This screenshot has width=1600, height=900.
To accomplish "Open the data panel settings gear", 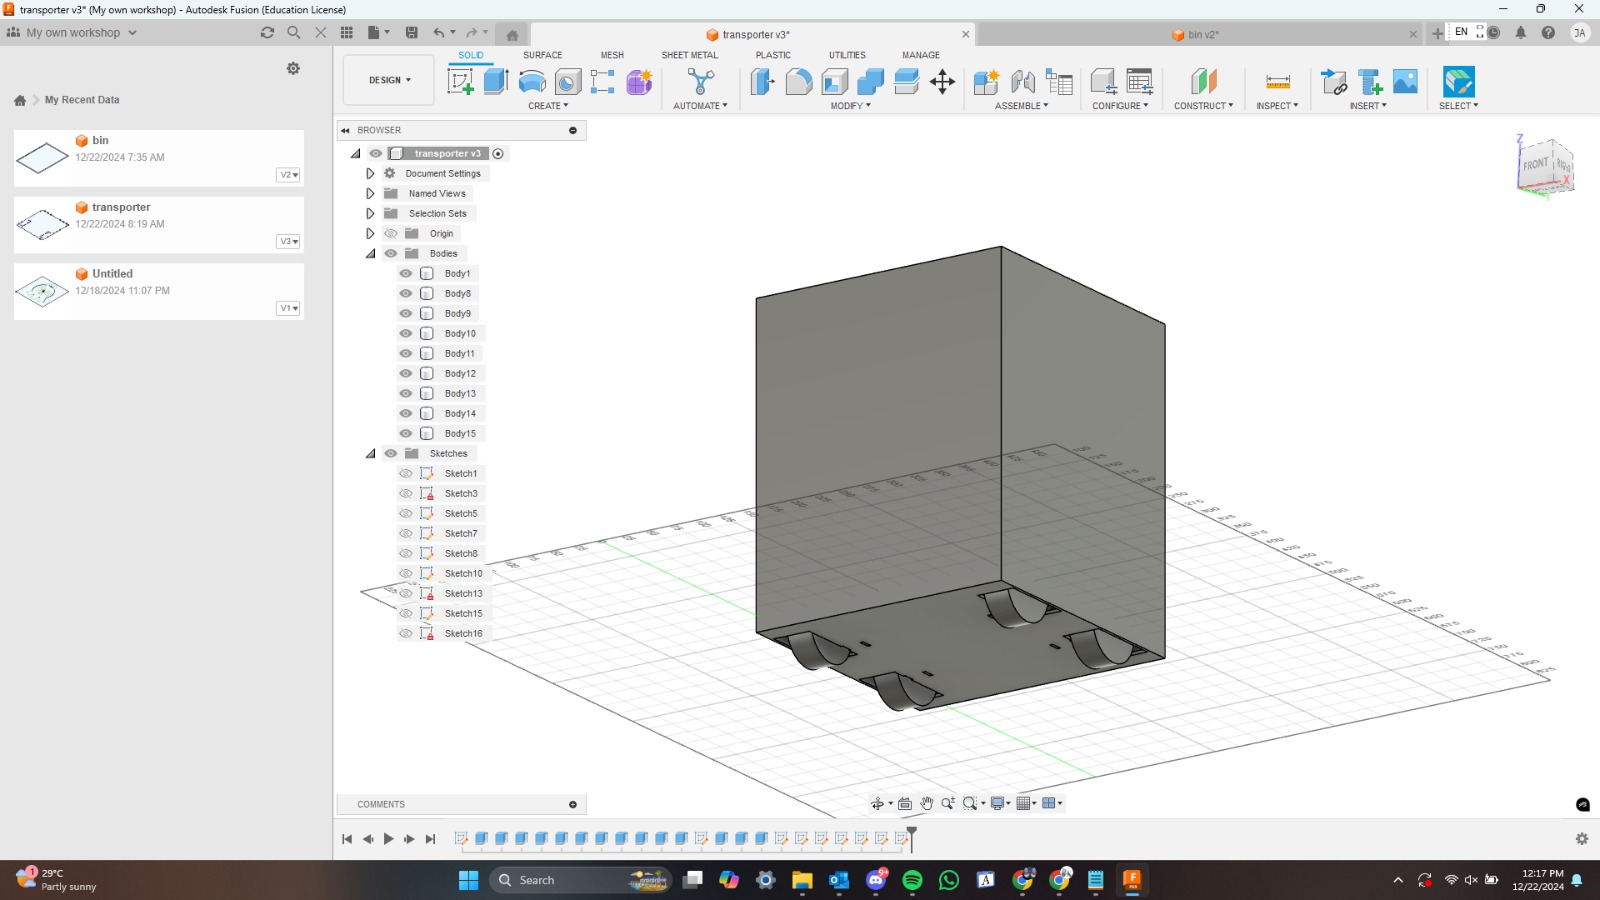I will pos(293,68).
